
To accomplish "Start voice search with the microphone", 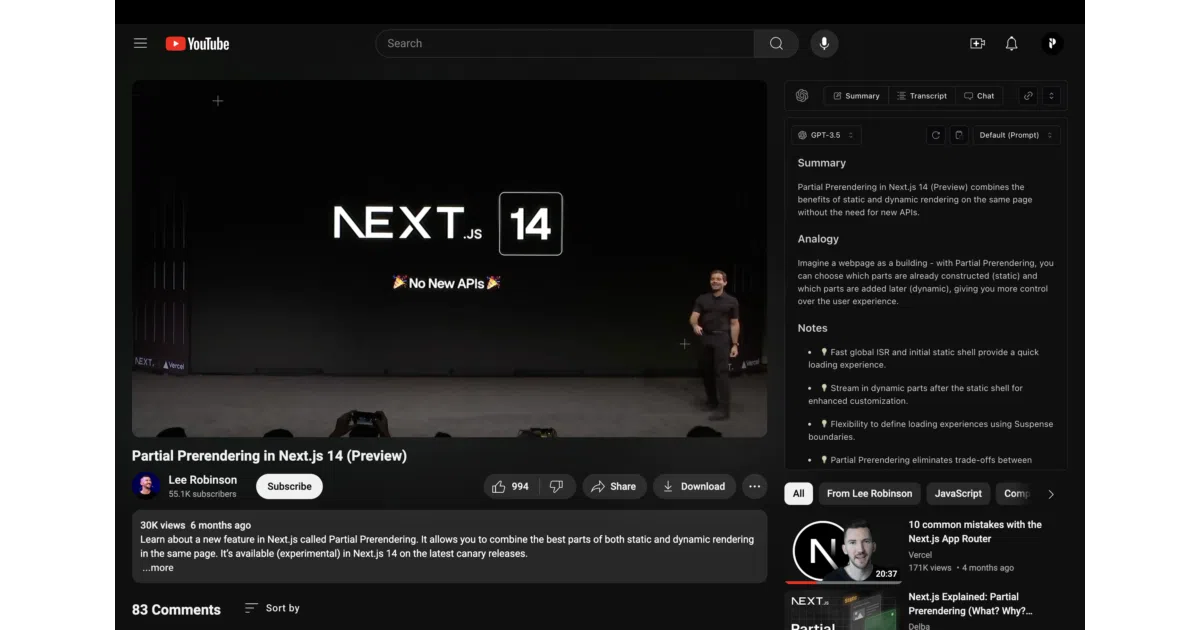I will pyautogui.click(x=824, y=43).
